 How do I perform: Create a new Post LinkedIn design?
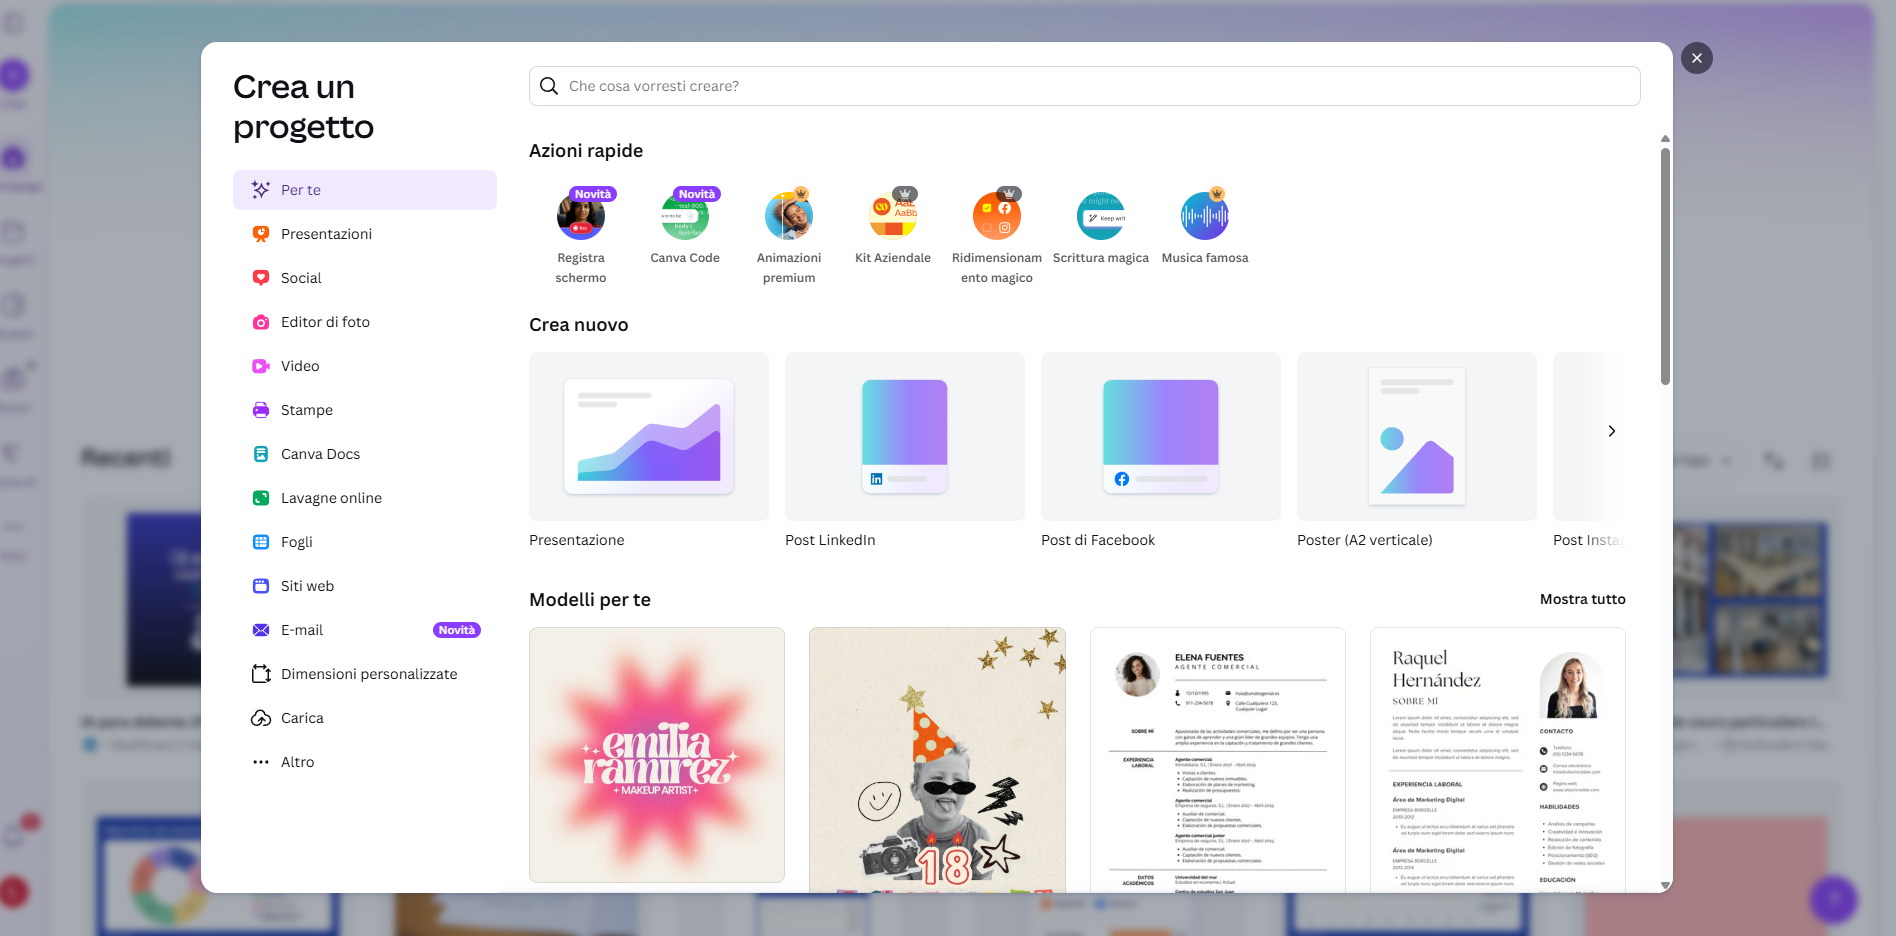click(x=905, y=437)
